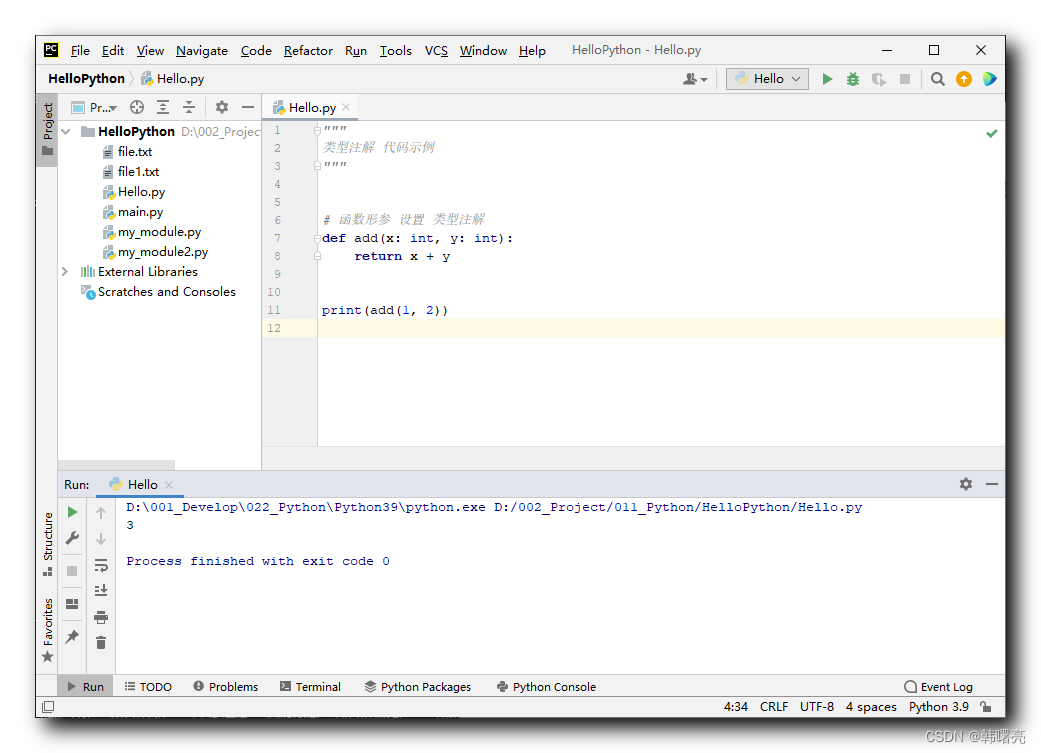The height and width of the screenshot is (753, 1041).
Task: Run the Hello configuration with green play button
Action: pyautogui.click(x=827, y=79)
